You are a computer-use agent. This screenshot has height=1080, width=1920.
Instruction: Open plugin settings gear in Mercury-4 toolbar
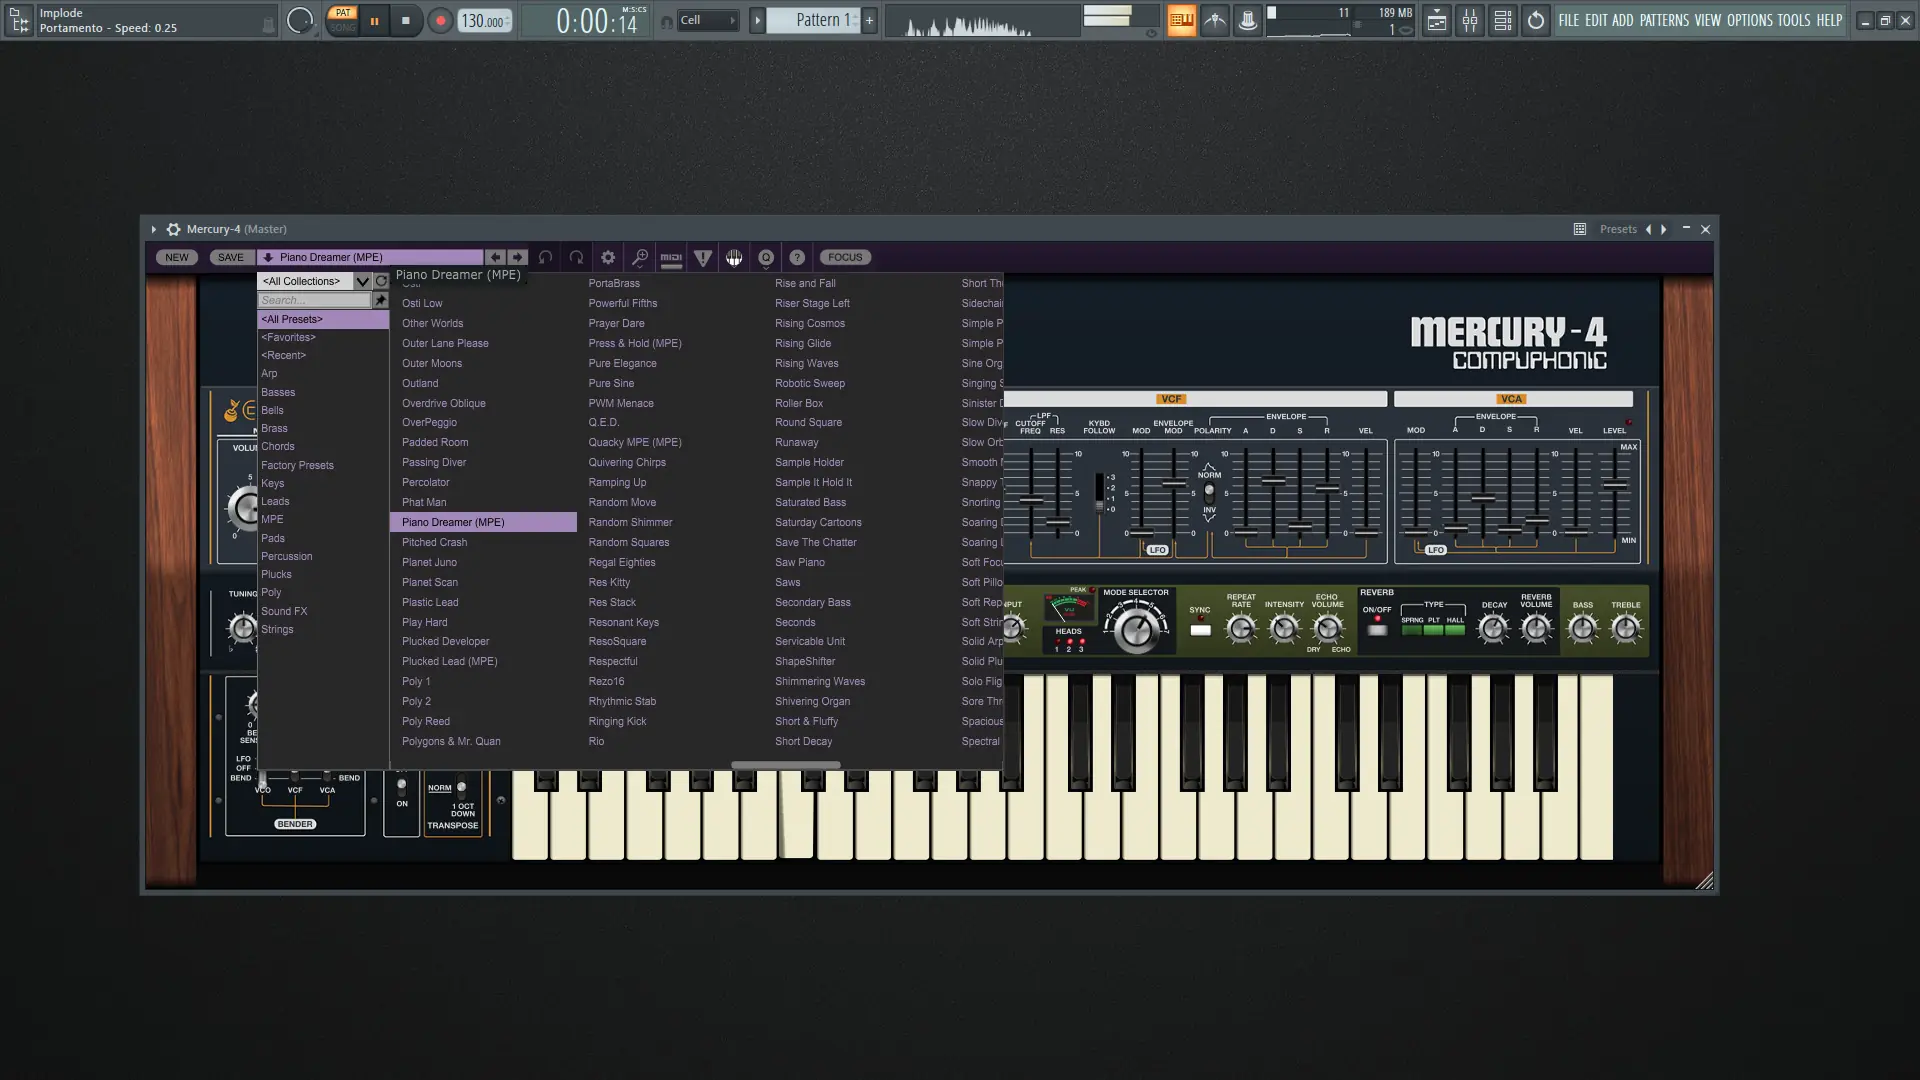608,258
